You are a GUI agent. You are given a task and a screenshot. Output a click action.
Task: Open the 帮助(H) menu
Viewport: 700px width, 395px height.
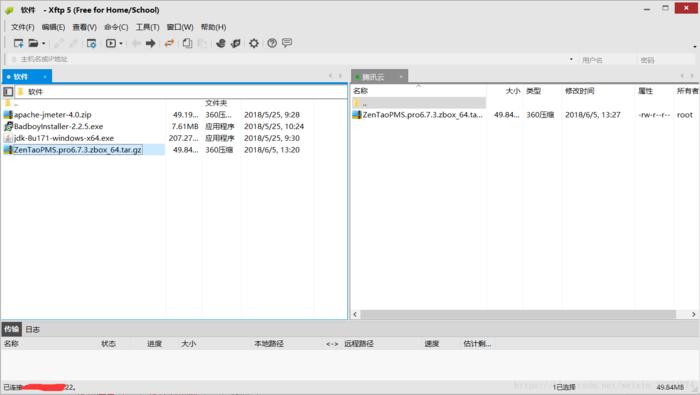click(x=213, y=27)
